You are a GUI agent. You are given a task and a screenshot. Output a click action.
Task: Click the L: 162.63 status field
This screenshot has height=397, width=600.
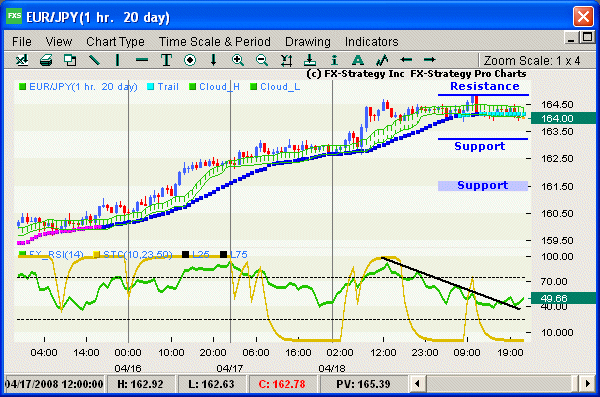[x=211, y=384]
